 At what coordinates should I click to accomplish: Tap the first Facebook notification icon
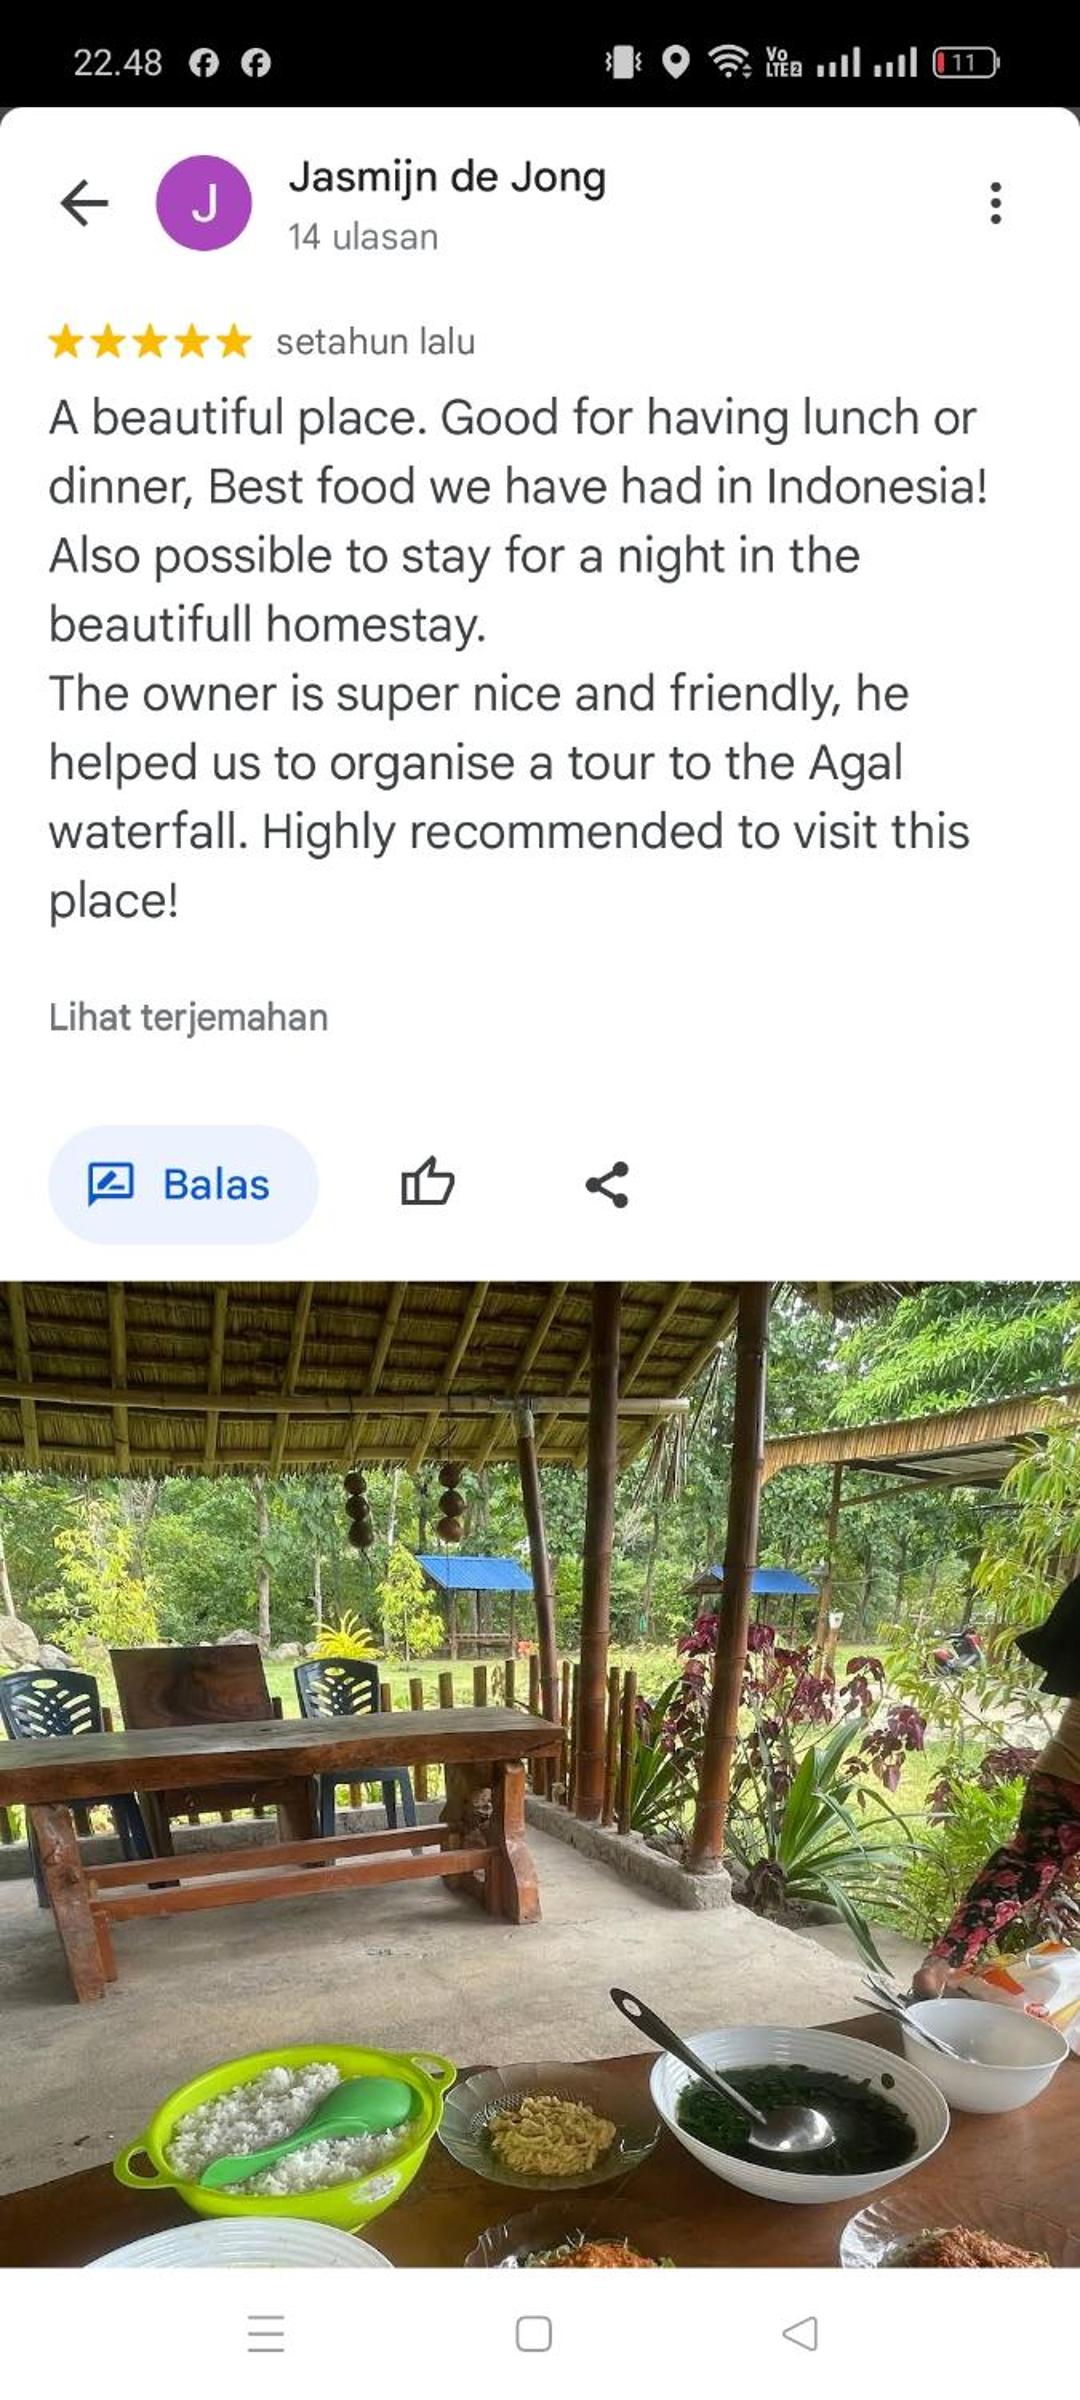click(x=204, y=63)
